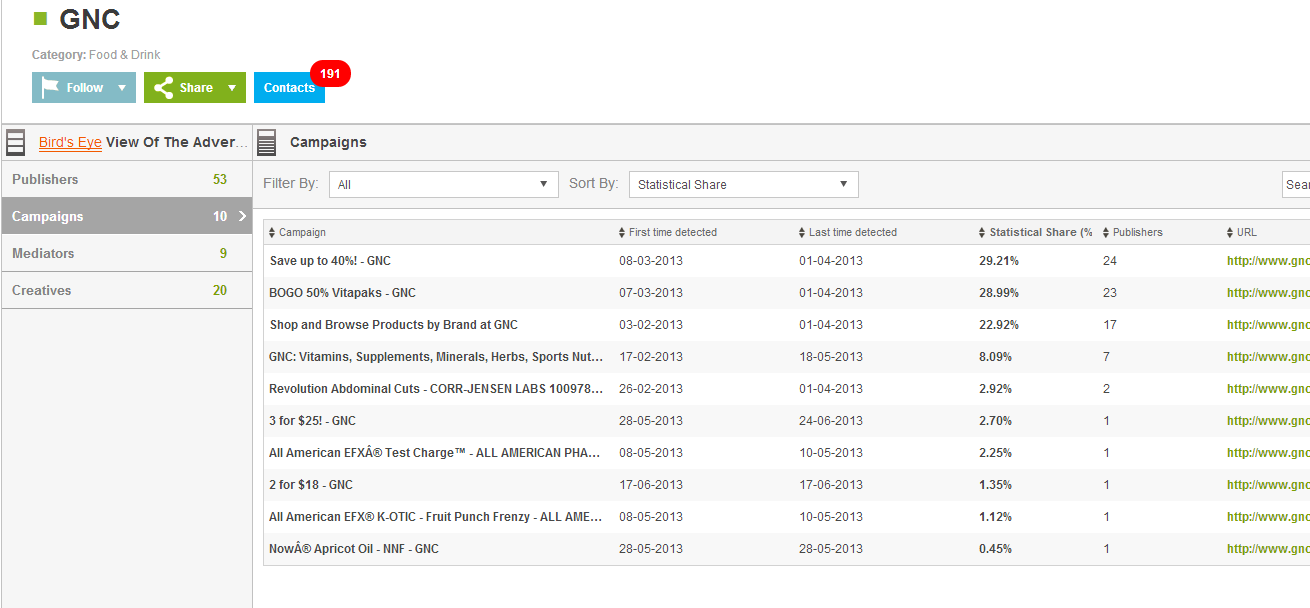Click the Statistical Share column header text
Image resolution: width=1310 pixels, height=608 pixels.
click(1041, 232)
